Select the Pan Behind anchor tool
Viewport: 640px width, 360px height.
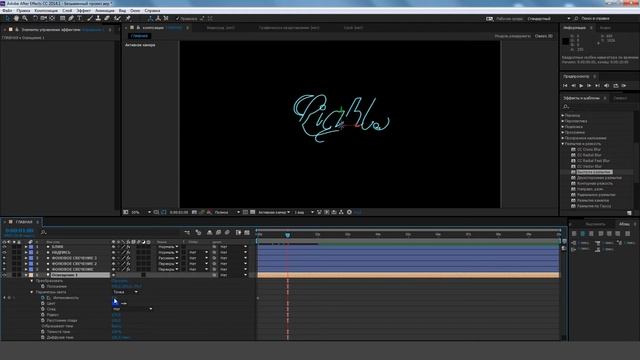point(52,18)
